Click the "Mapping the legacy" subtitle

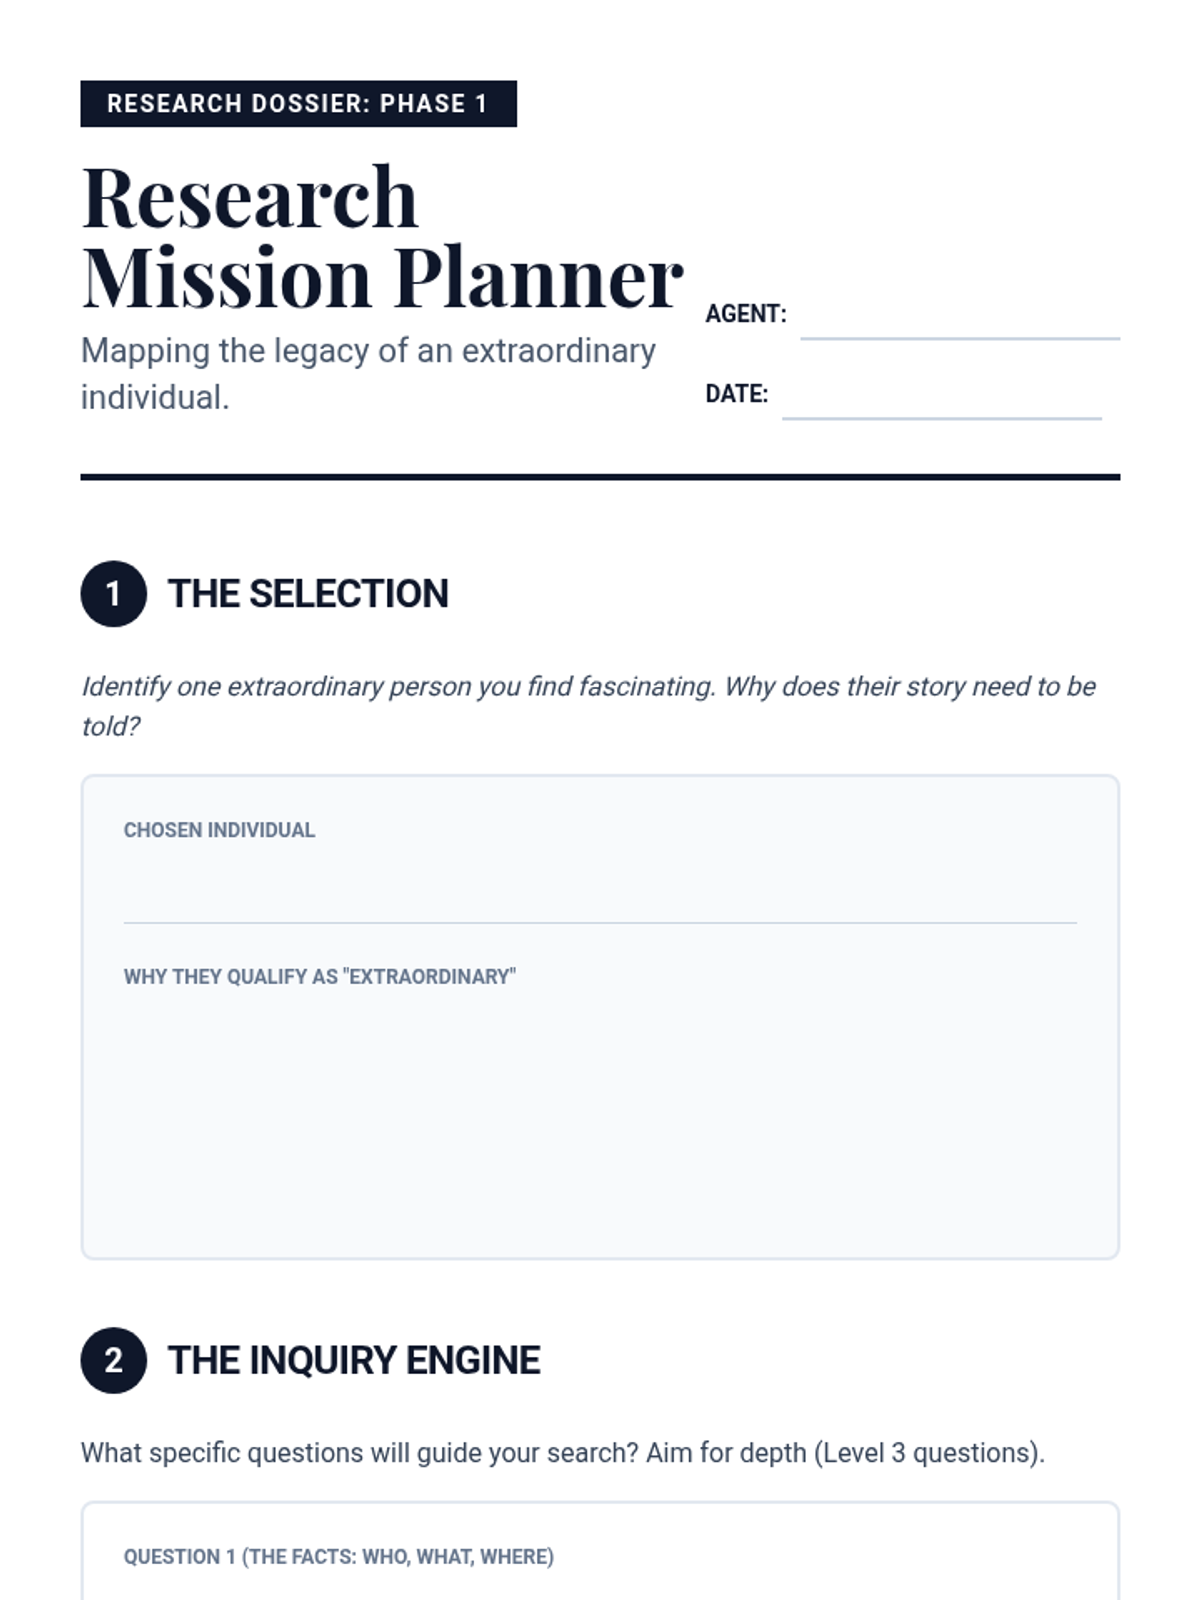click(368, 374)
